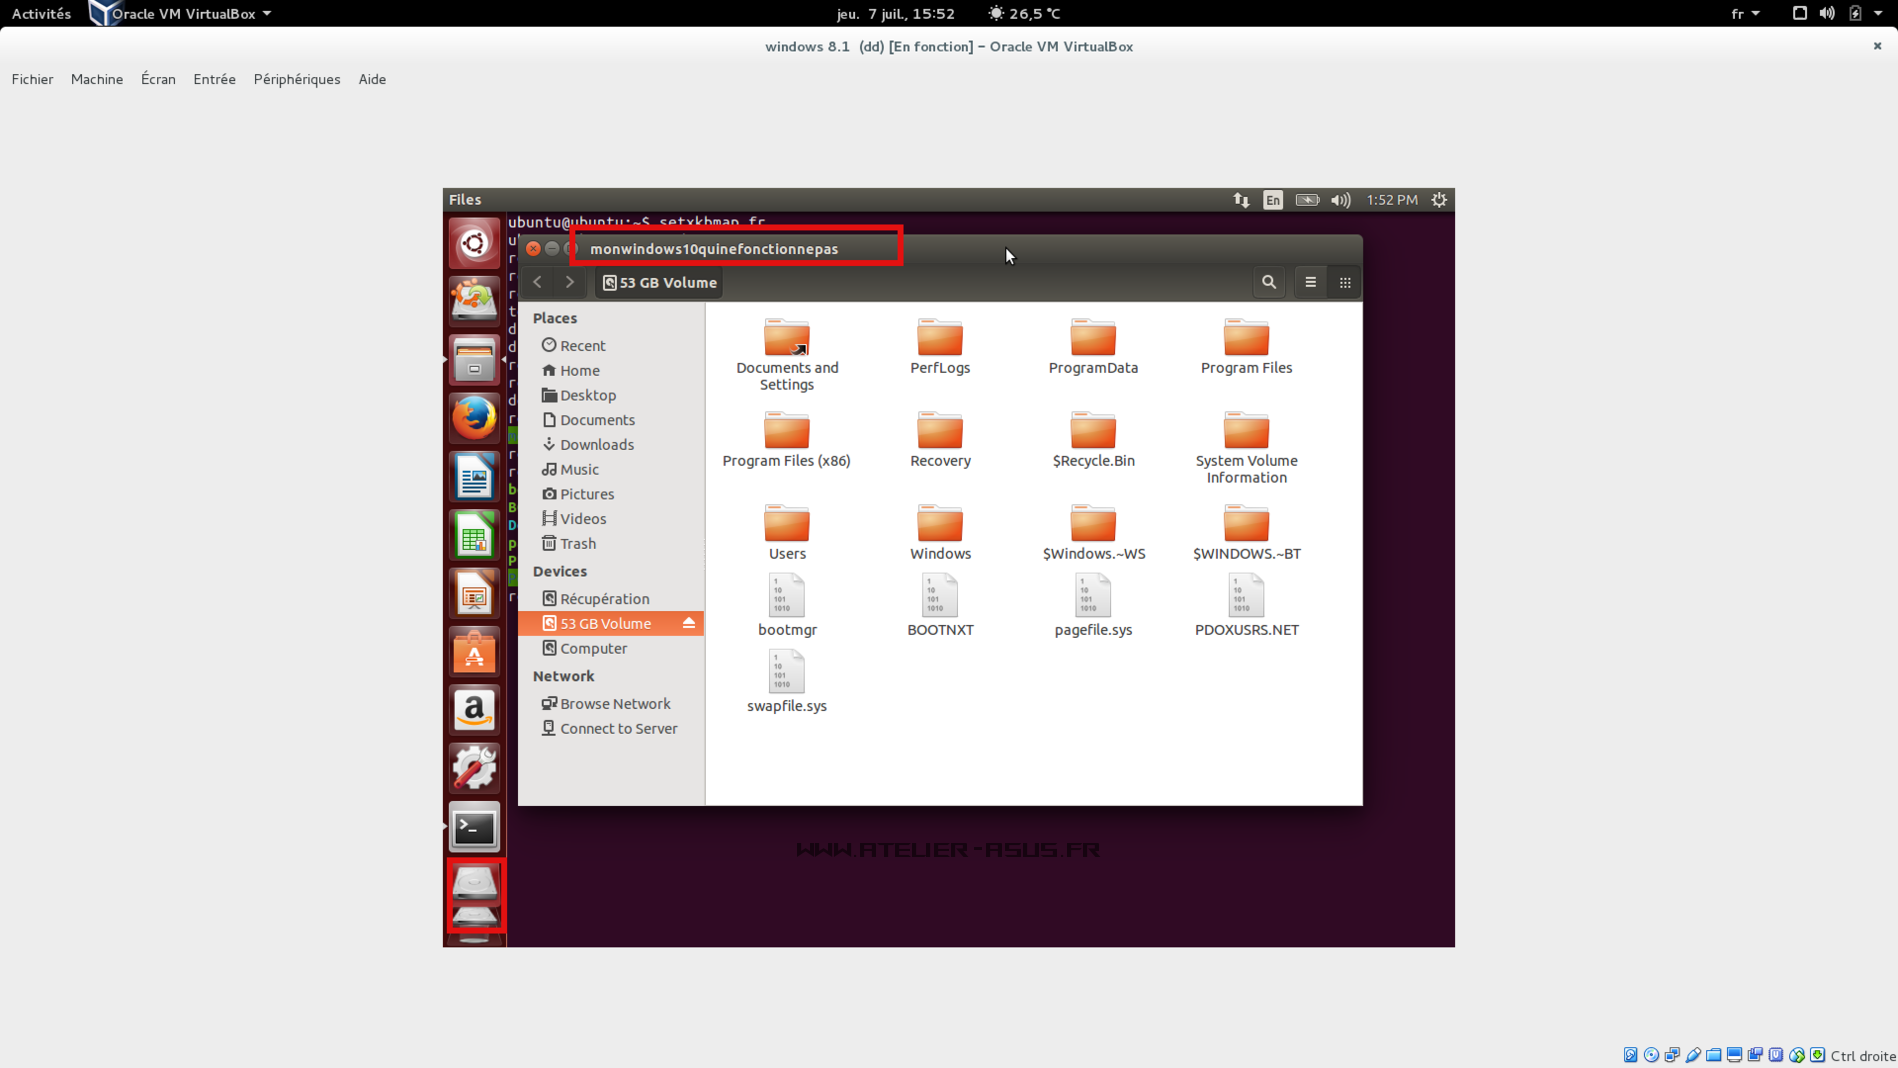
Task: Eject the 53 GB Volume
Action: point(688,623)
